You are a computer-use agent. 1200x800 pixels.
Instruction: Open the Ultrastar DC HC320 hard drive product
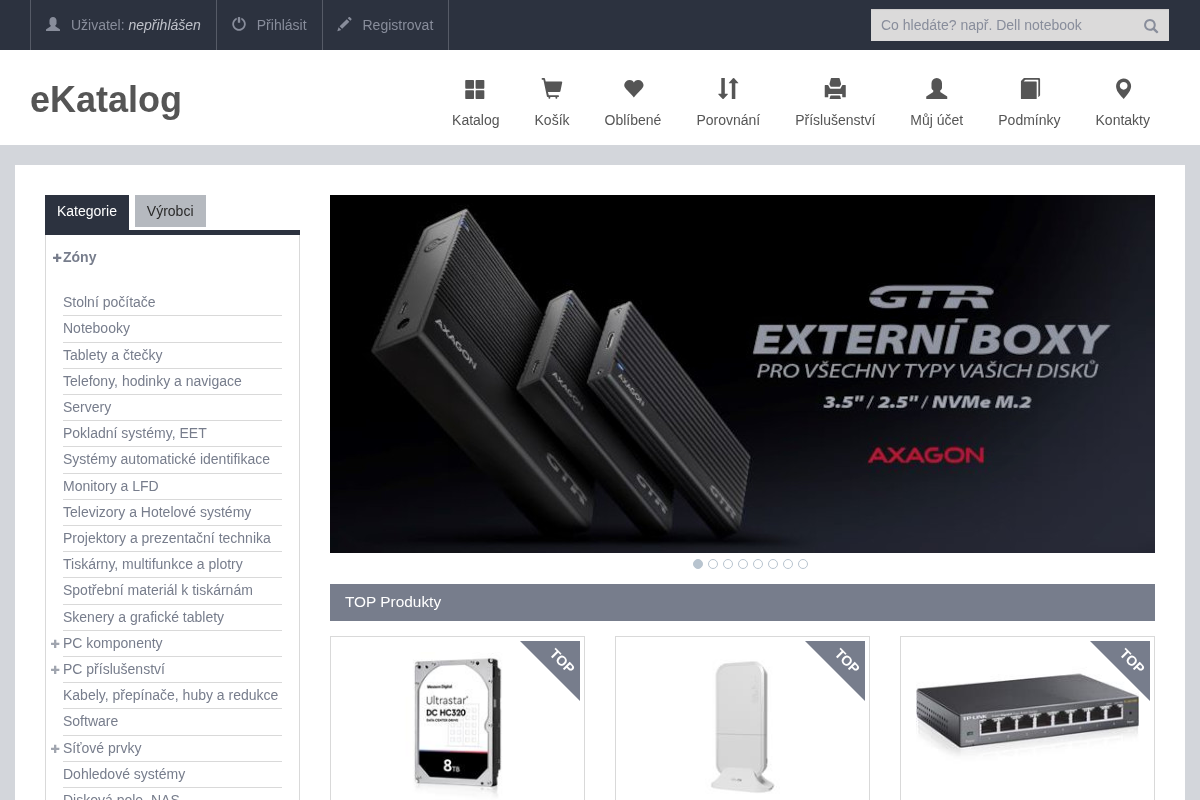point(457,723)
